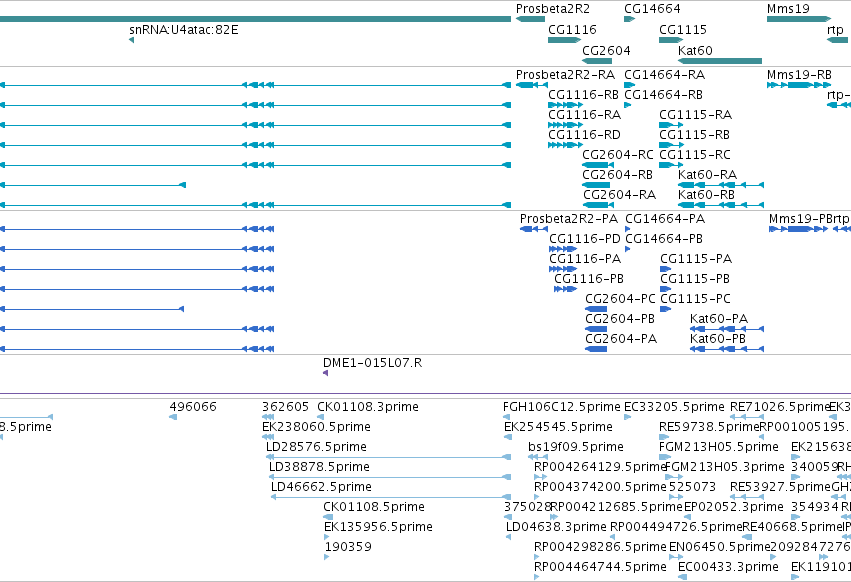Viewport: 851px width, 582px height.
Task: Click the Mms19 gene label
Action: point(788,9)
